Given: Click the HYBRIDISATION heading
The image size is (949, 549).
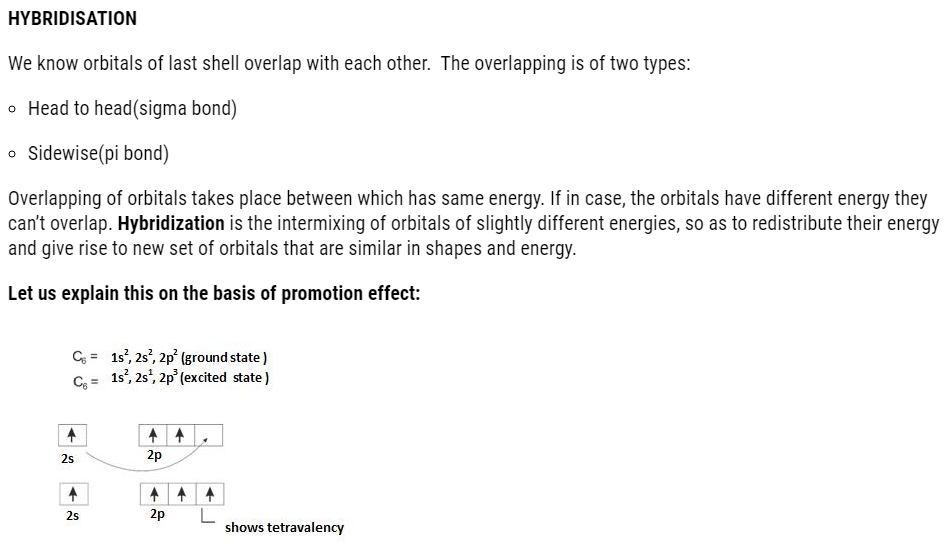Looking at the screenshot, I should 72,19.
